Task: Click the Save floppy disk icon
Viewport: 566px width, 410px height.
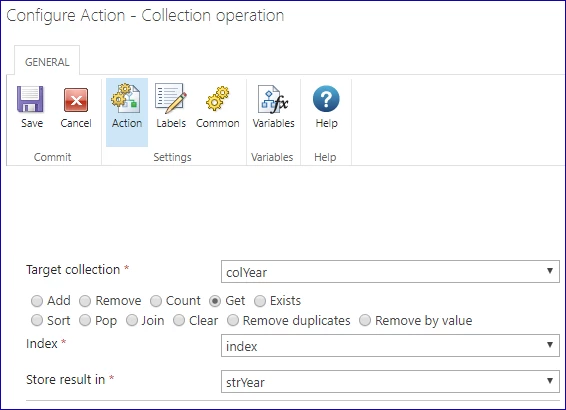Action: click(x=31, y=99)
